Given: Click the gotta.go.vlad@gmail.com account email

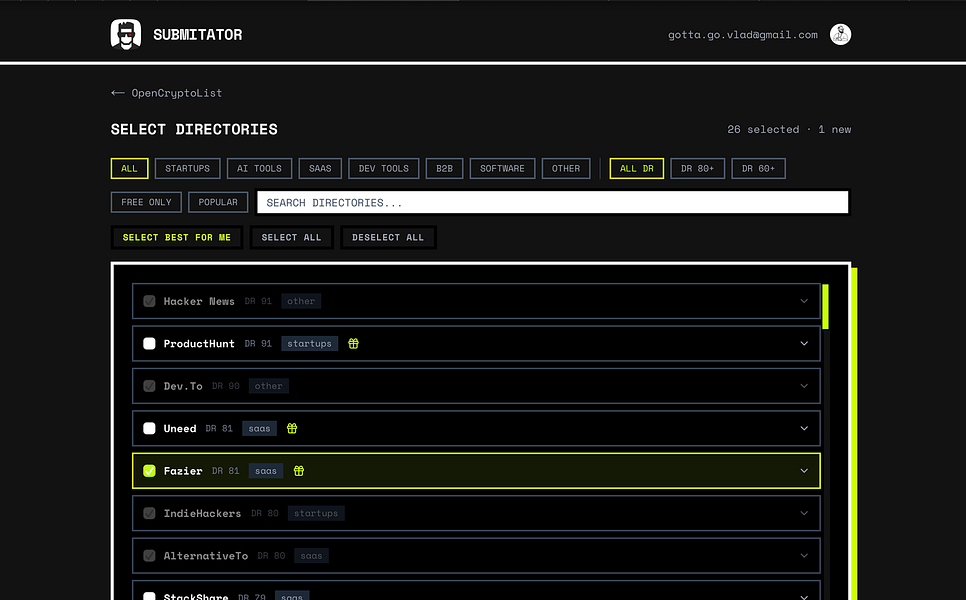Looking at the screenshot, I should [x=743, y=35].
